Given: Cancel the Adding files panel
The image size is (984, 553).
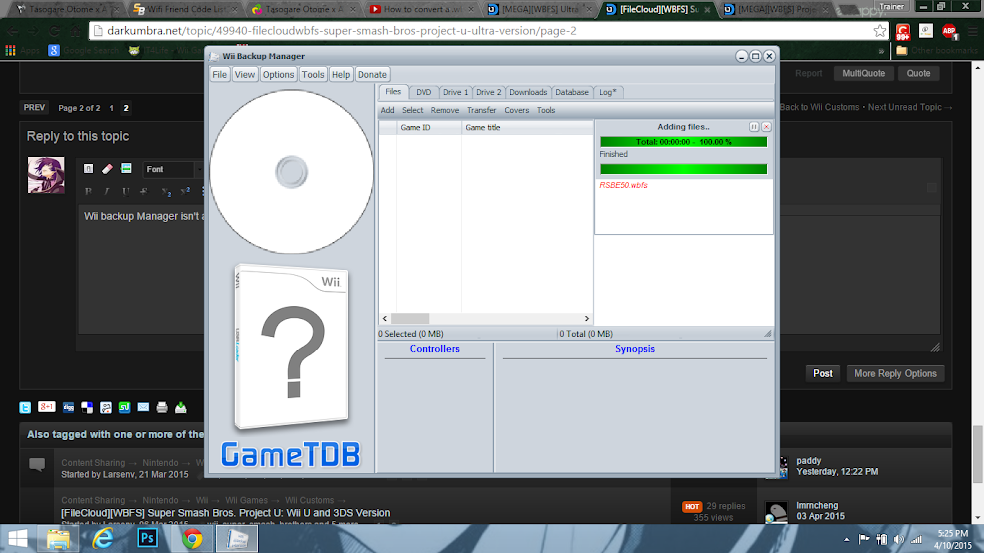Looking at the screenshot, I should point(766,127).
